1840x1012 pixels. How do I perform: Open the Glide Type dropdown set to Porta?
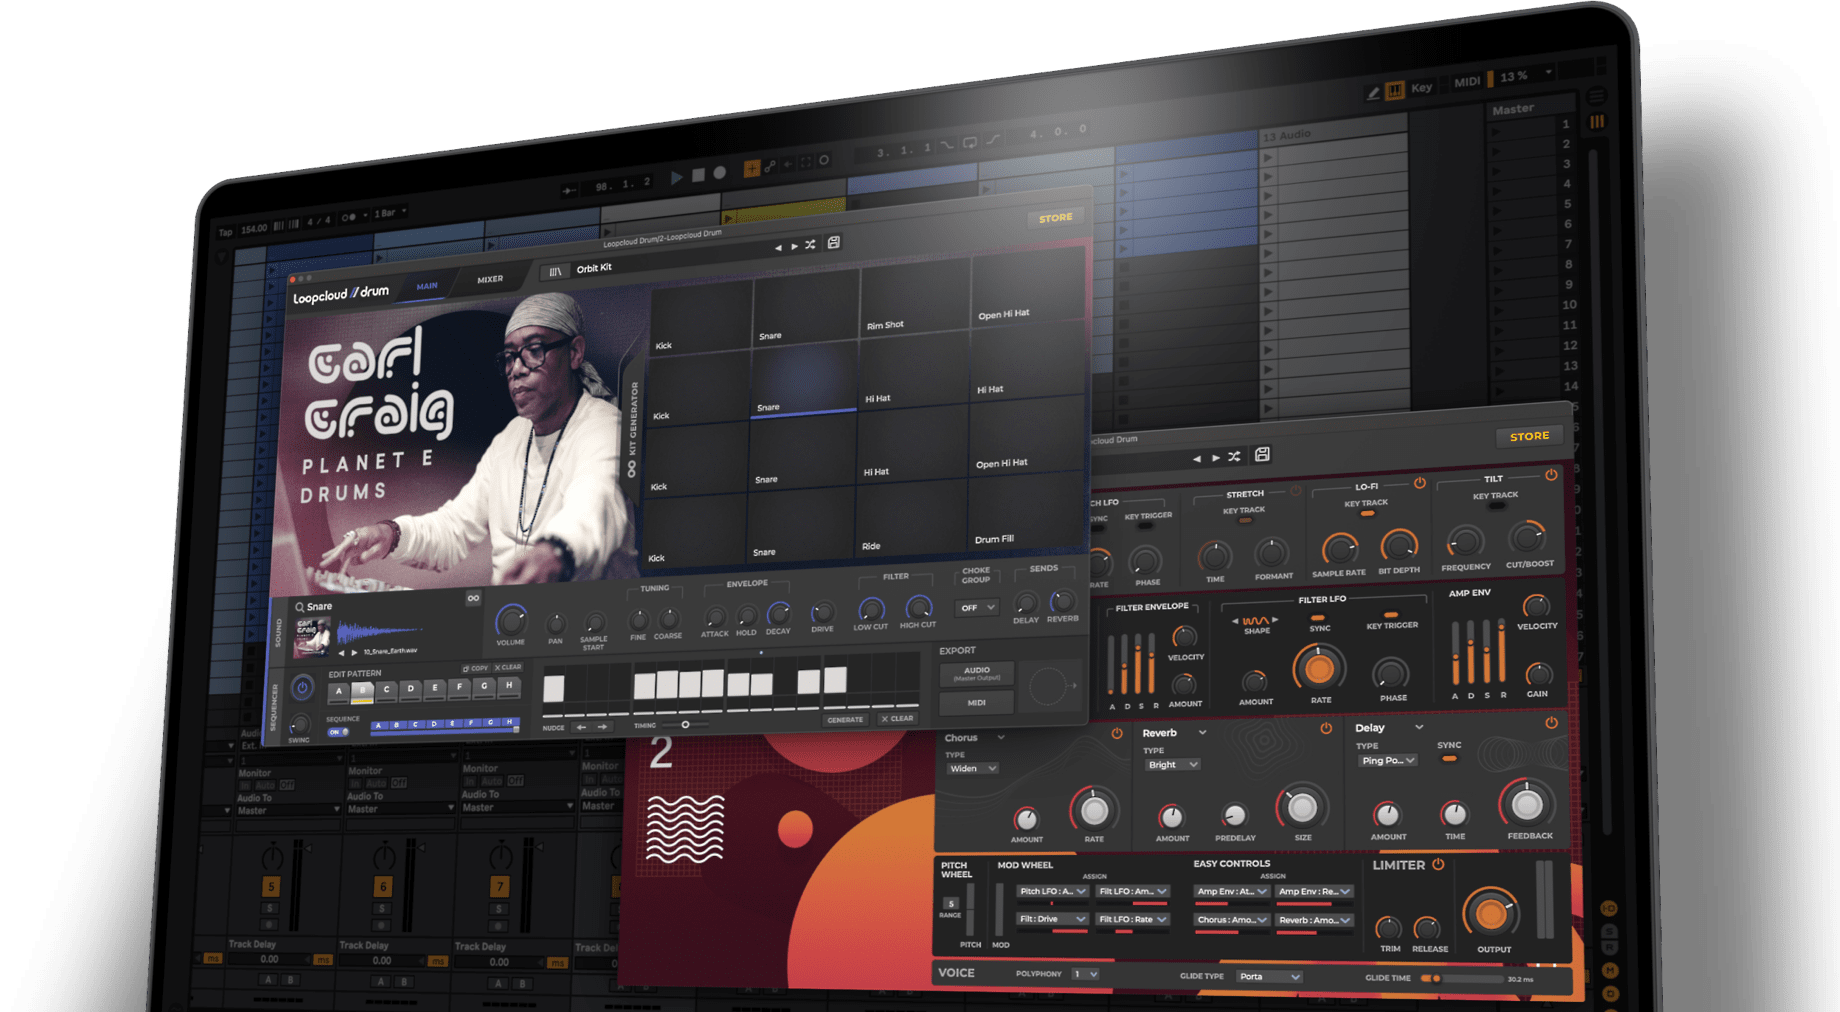(x=1267, y=977)
